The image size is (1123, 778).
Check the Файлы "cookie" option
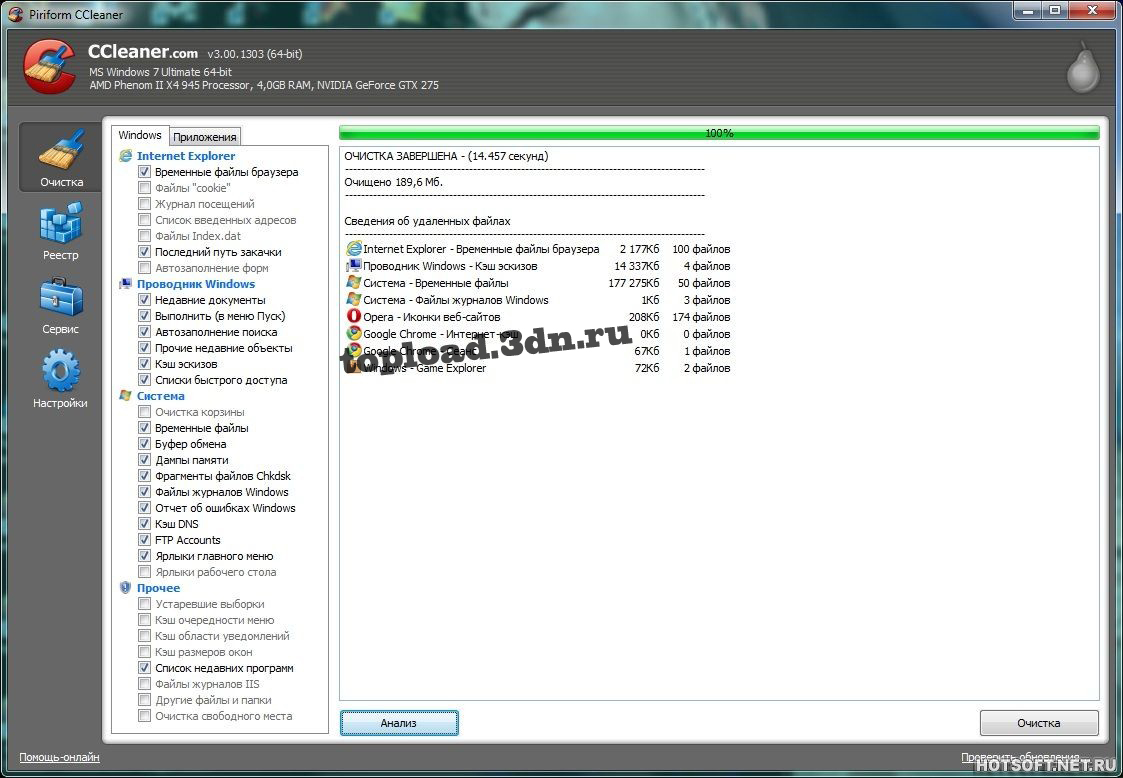click(x=145, y=188)
